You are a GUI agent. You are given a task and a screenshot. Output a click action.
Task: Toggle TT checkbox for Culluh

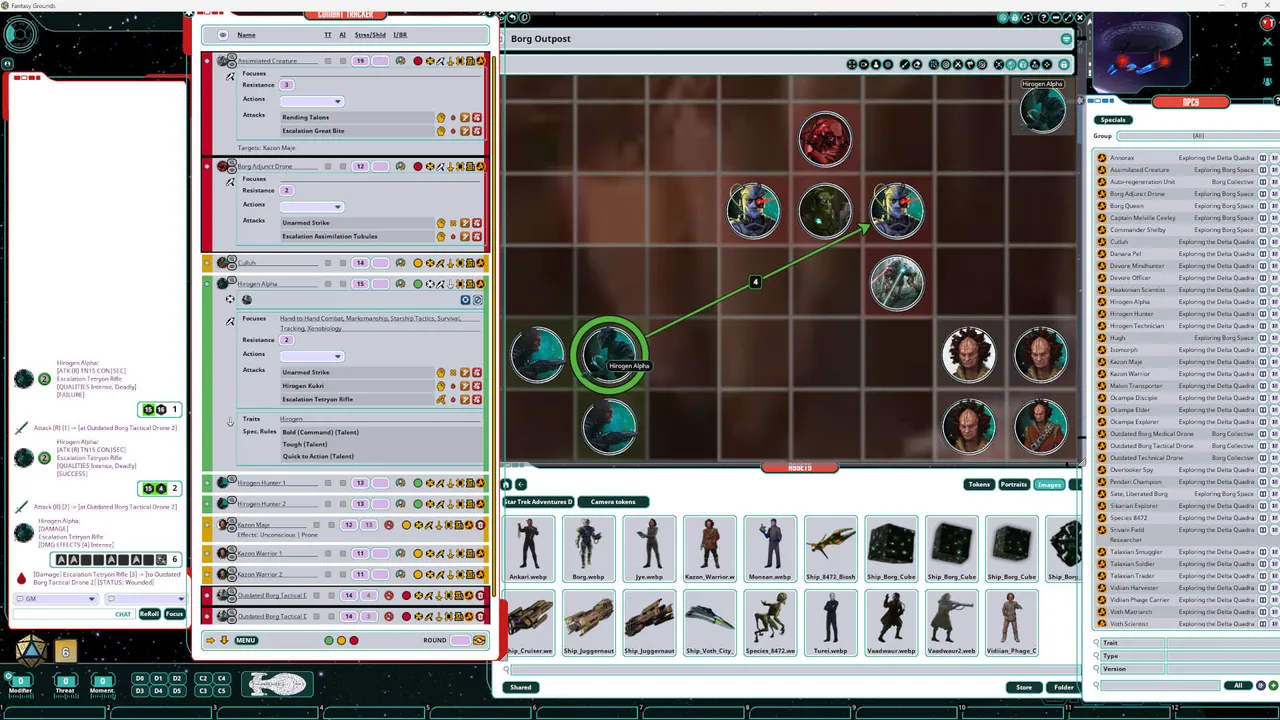coord(328,263)
